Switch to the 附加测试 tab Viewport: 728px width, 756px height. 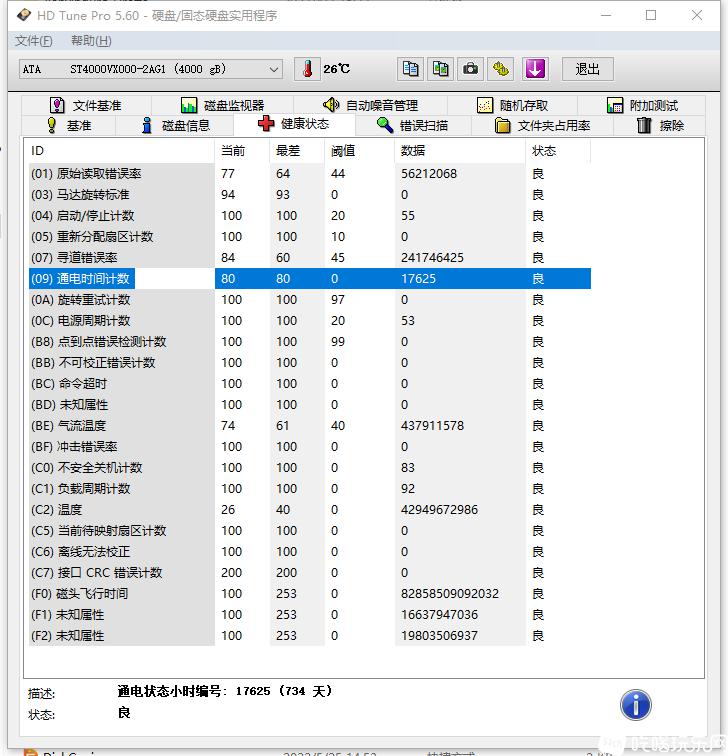642,105
